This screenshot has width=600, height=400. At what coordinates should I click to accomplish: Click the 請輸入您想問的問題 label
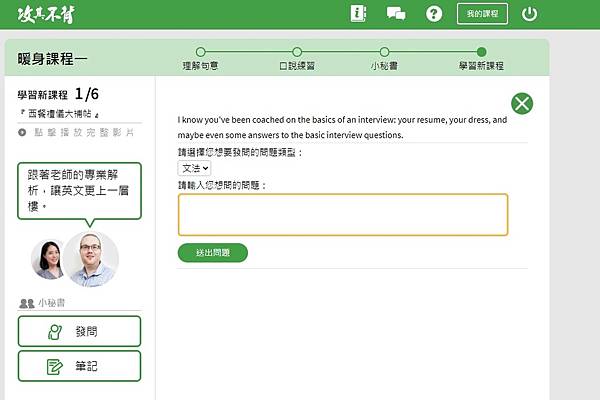[222, 186]
